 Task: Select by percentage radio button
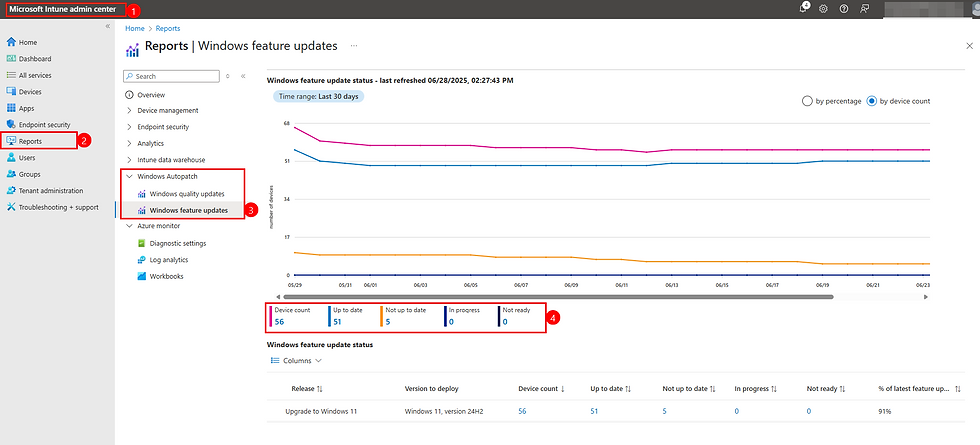click(807, 101)
